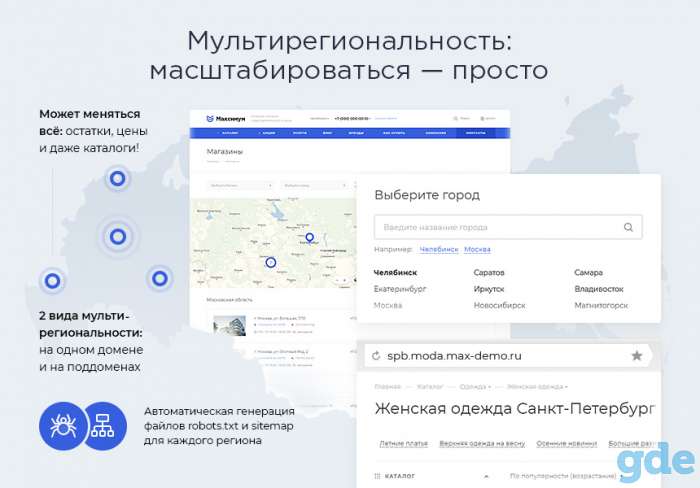The width and height of the screenshot is (700, 488).
Task: Click the Московская область list heading
Action: point(229,300)
